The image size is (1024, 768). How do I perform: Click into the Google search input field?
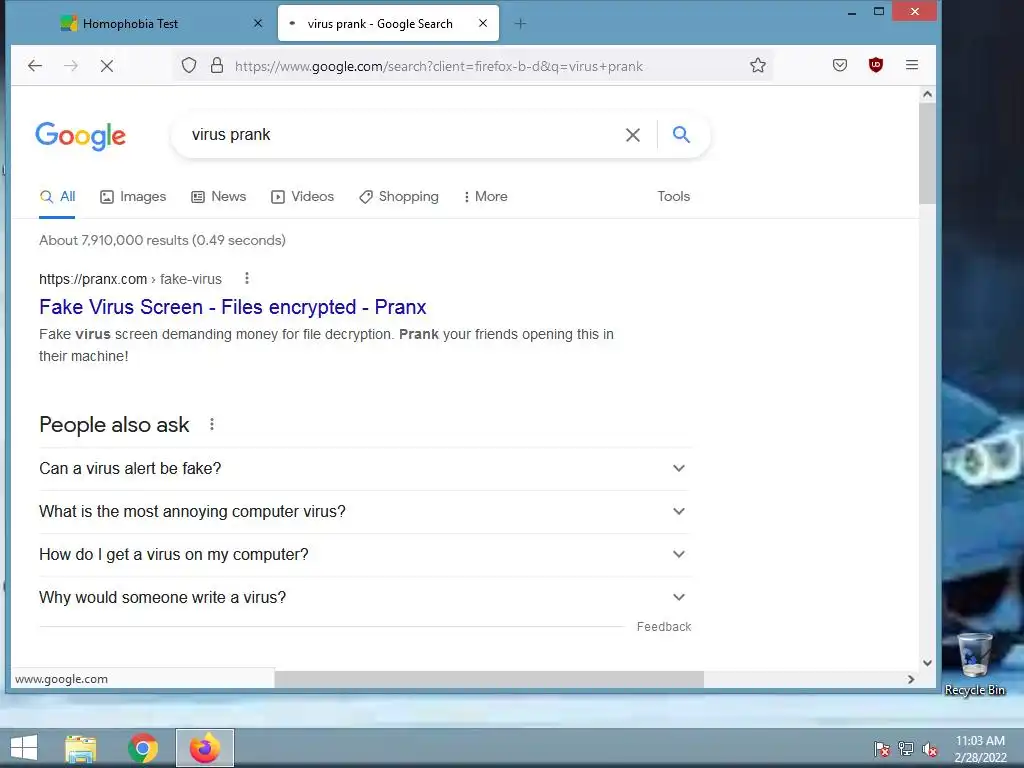coord(402,135)
